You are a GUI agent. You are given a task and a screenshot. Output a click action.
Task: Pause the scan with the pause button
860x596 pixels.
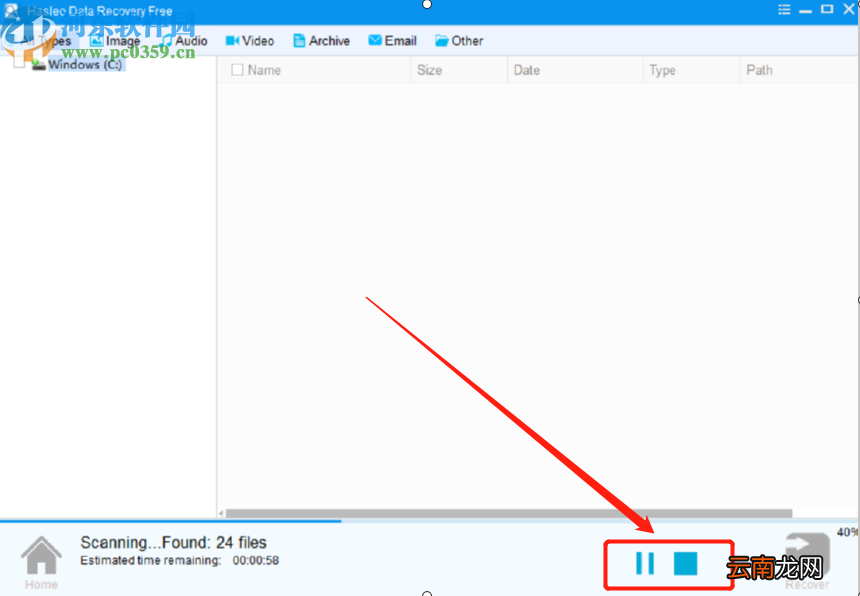[644, 563]
